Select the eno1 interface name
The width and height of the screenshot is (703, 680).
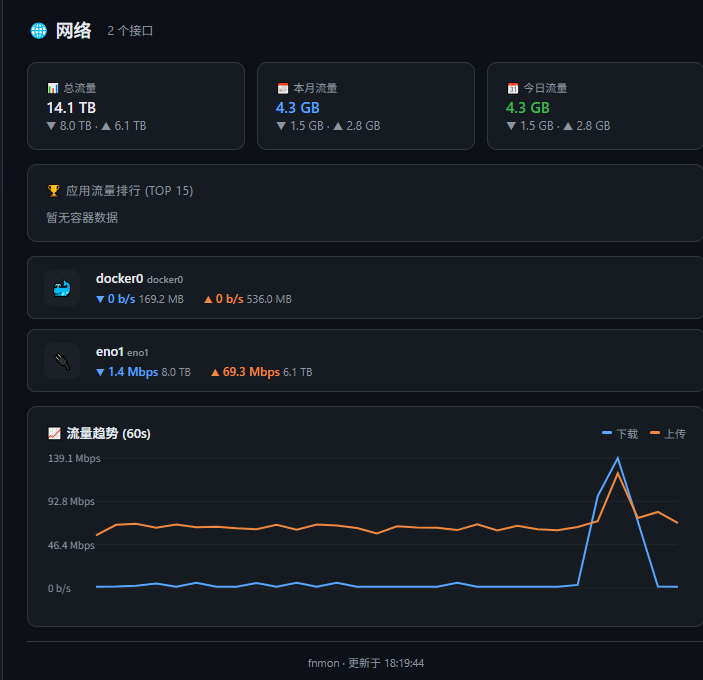pyautogui.click(x=109, y=352)
